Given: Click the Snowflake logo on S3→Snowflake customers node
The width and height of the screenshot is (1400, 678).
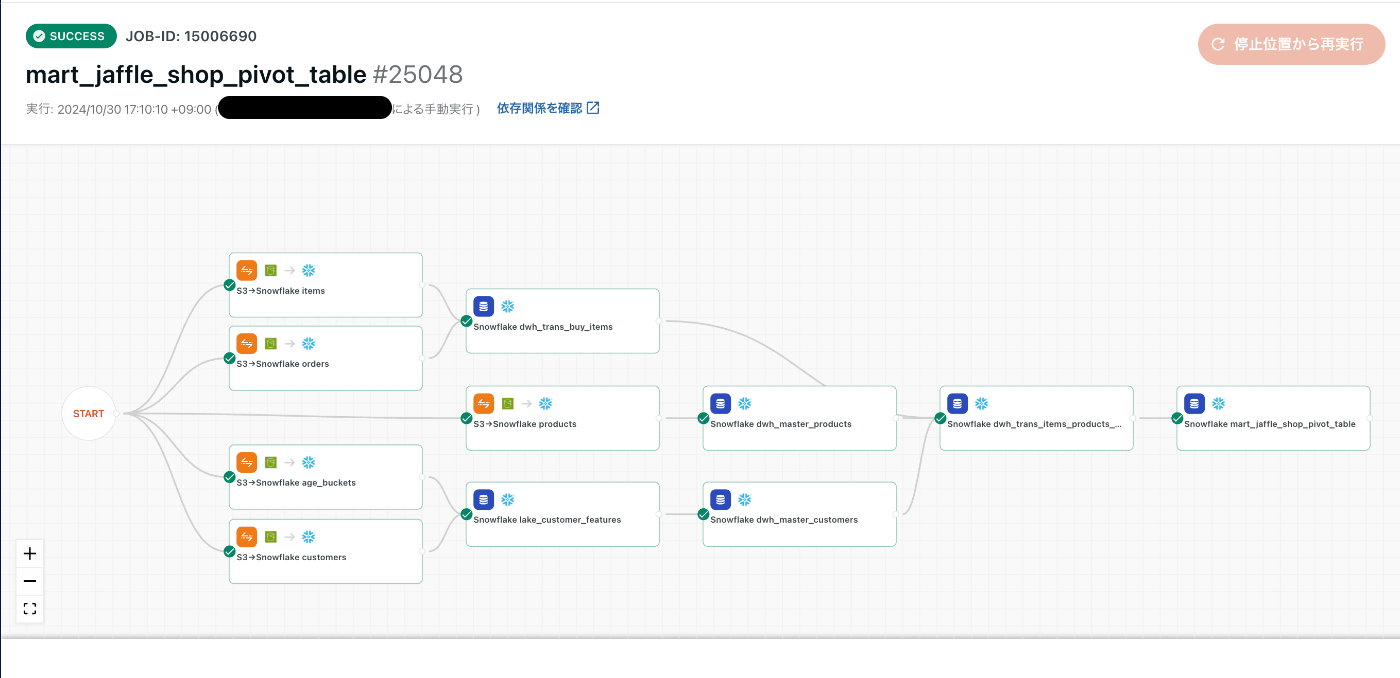Looking at the screenshot, I should tap(309, 536).
